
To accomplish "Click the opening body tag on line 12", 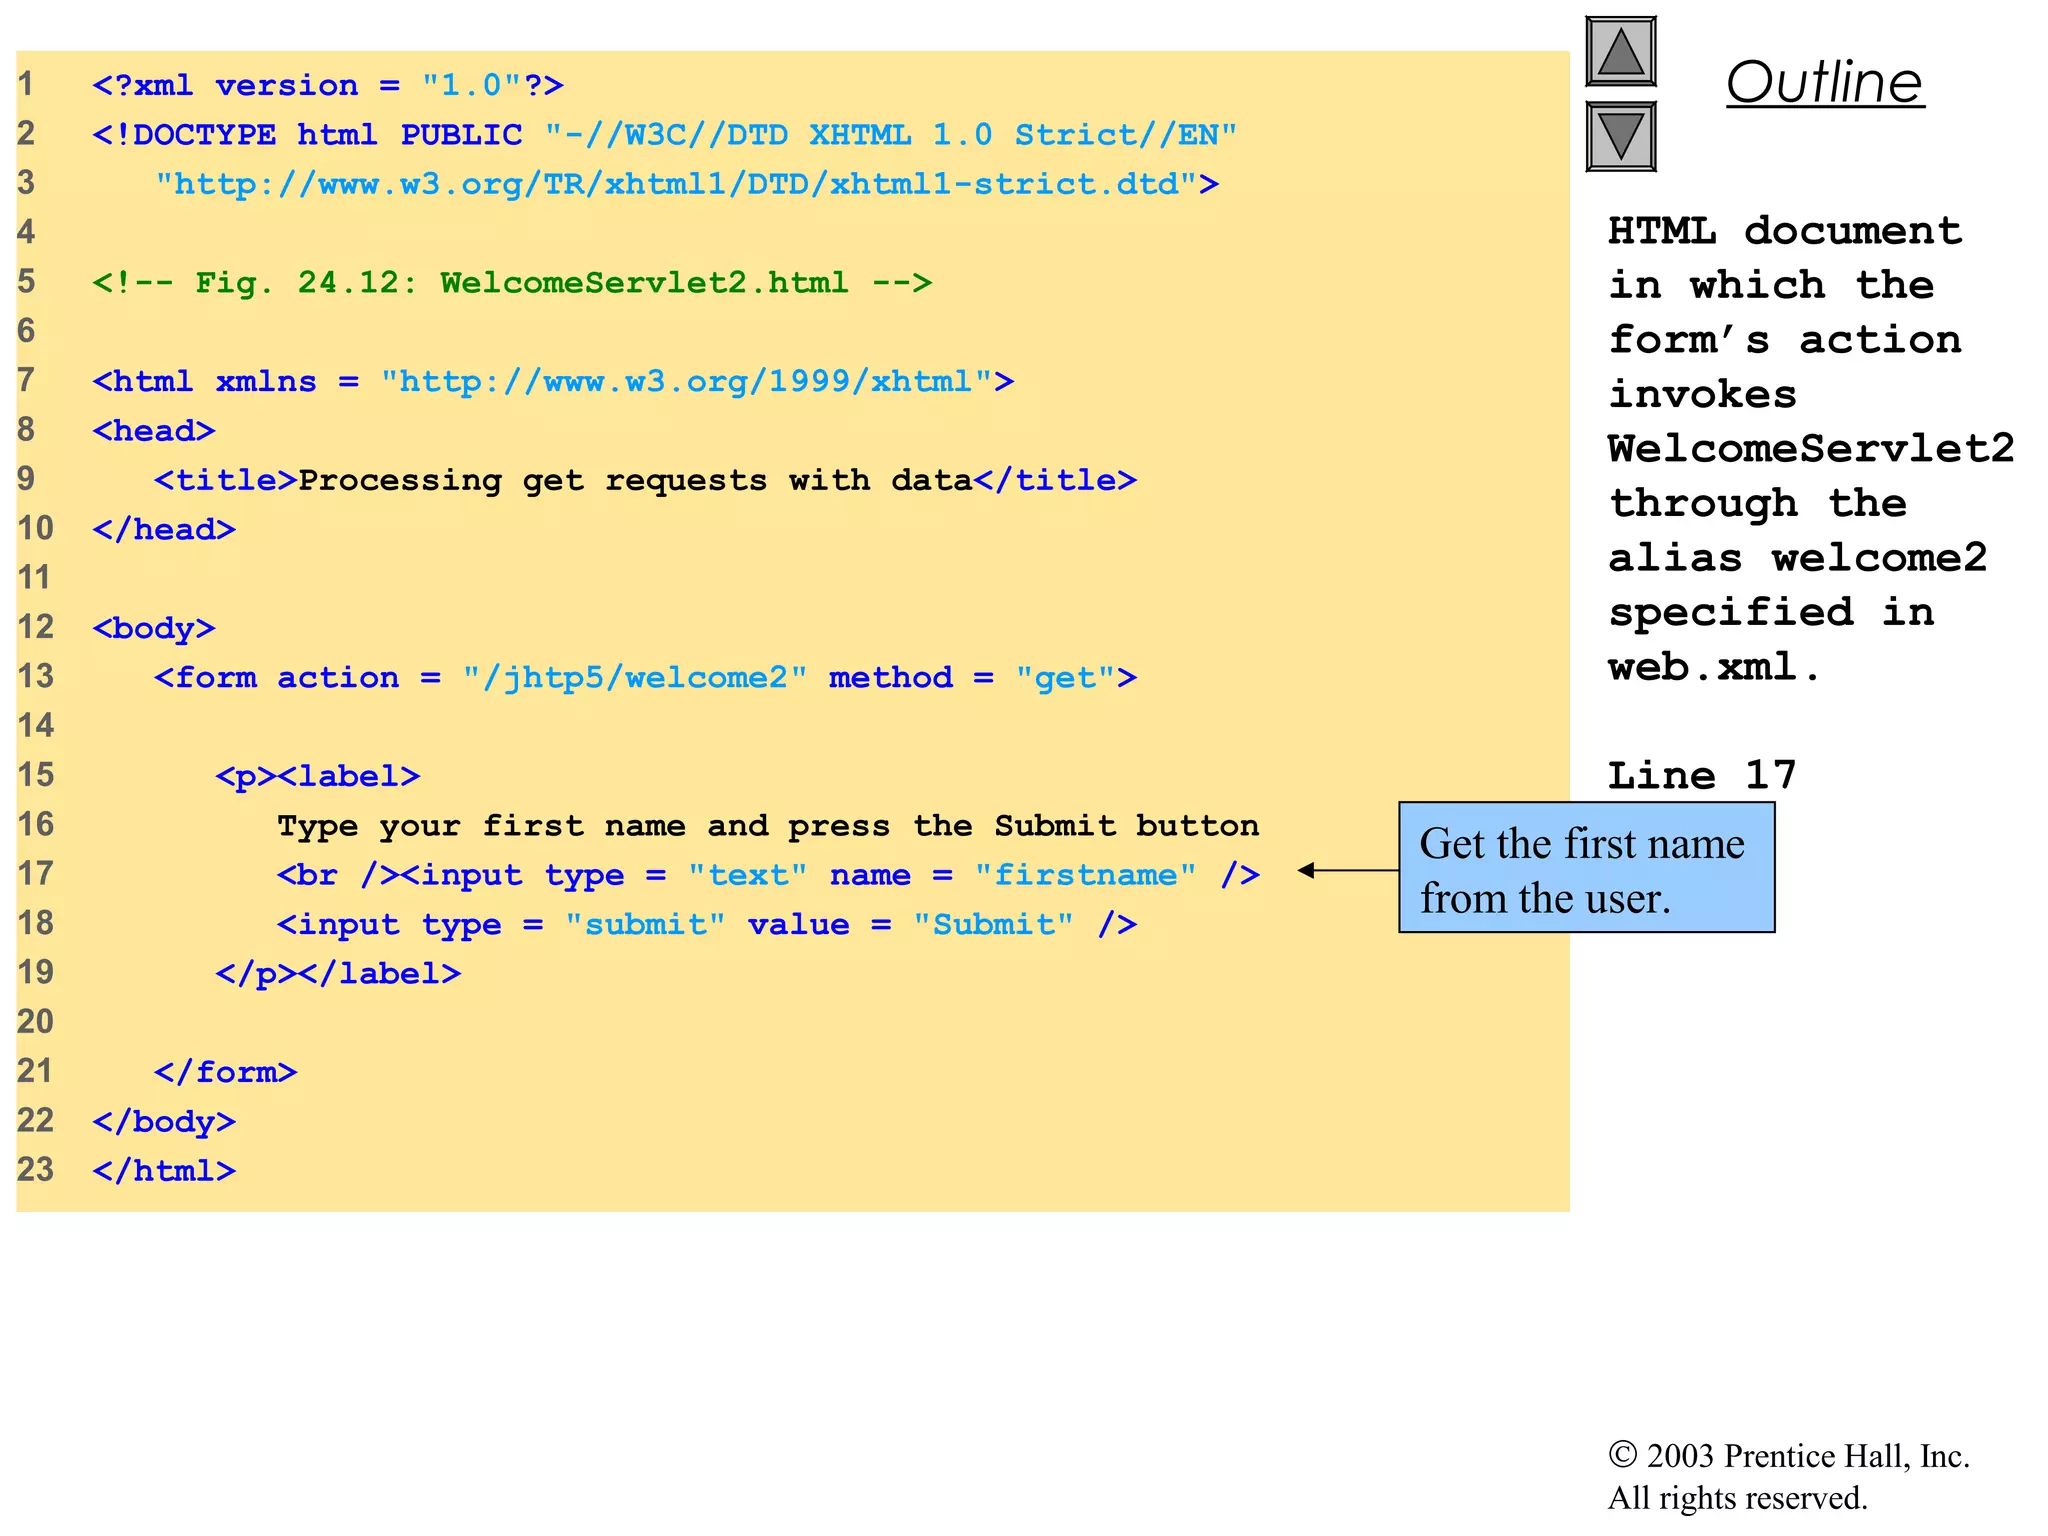I will [154, 628].
